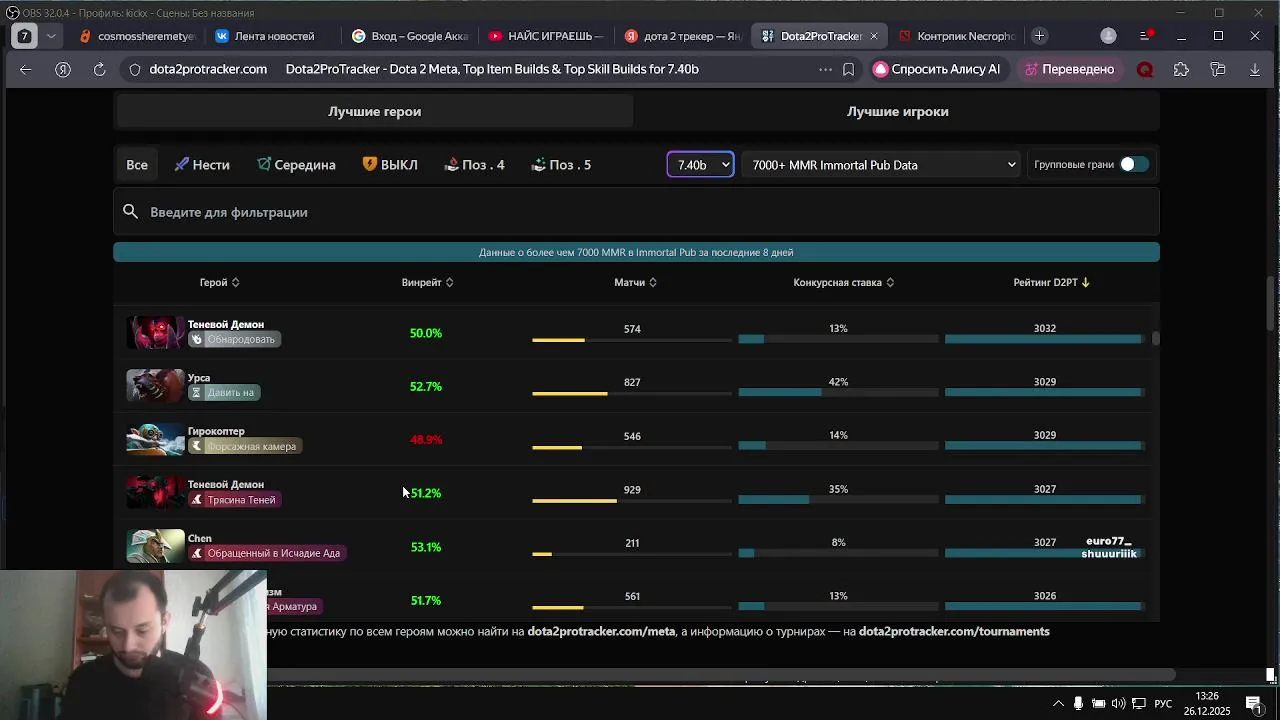
Task: Click the page vertical scrollbar thumb
Action: 1271,301
